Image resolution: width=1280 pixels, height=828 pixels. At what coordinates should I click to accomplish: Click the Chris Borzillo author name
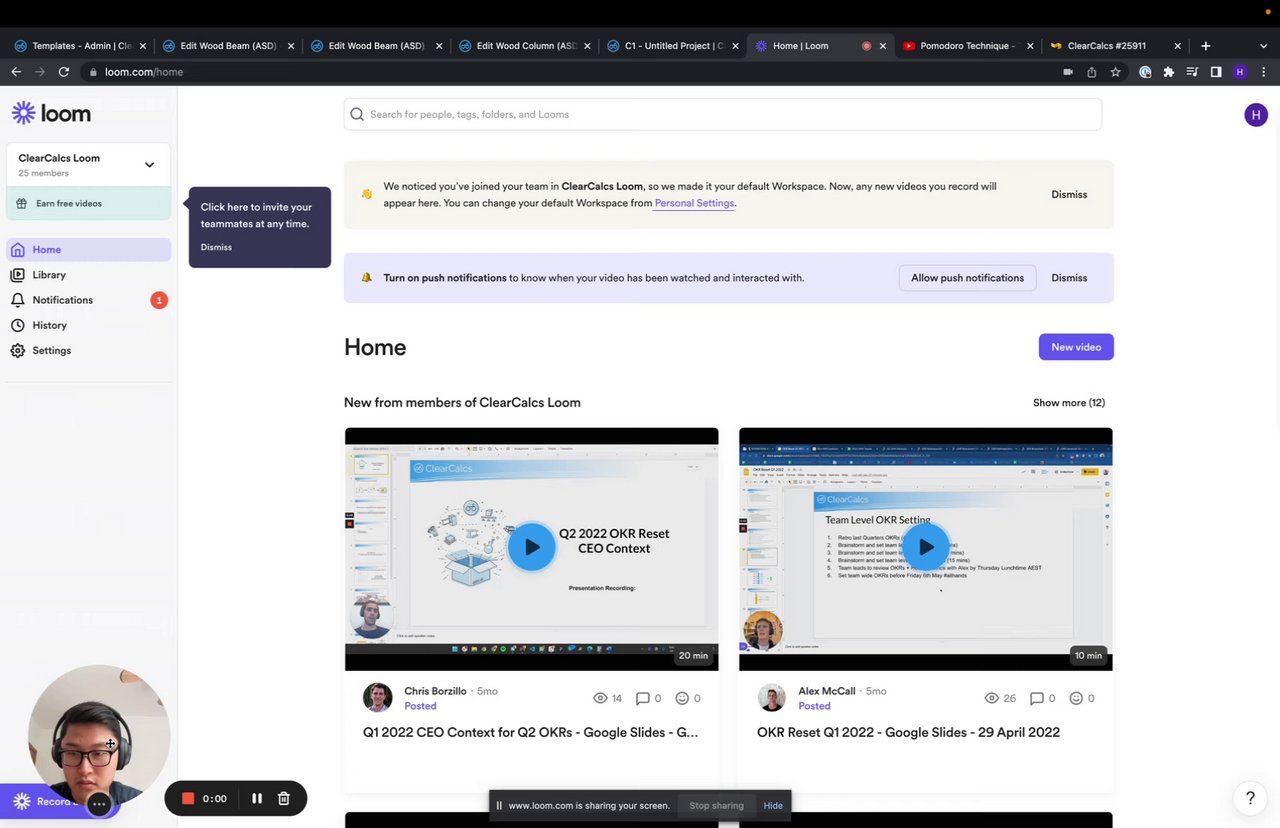(435, 691)
